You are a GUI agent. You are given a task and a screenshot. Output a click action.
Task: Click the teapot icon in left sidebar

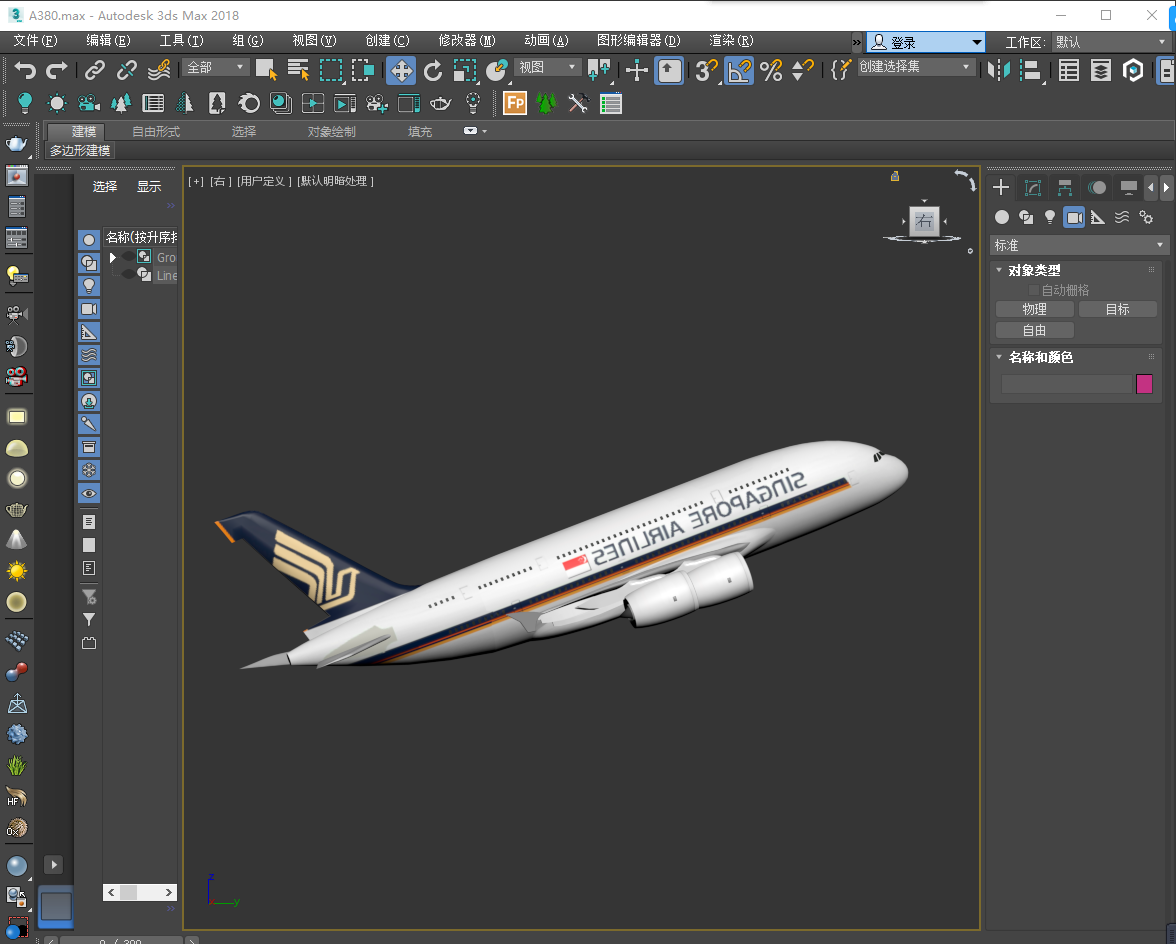tap(16, 143)
